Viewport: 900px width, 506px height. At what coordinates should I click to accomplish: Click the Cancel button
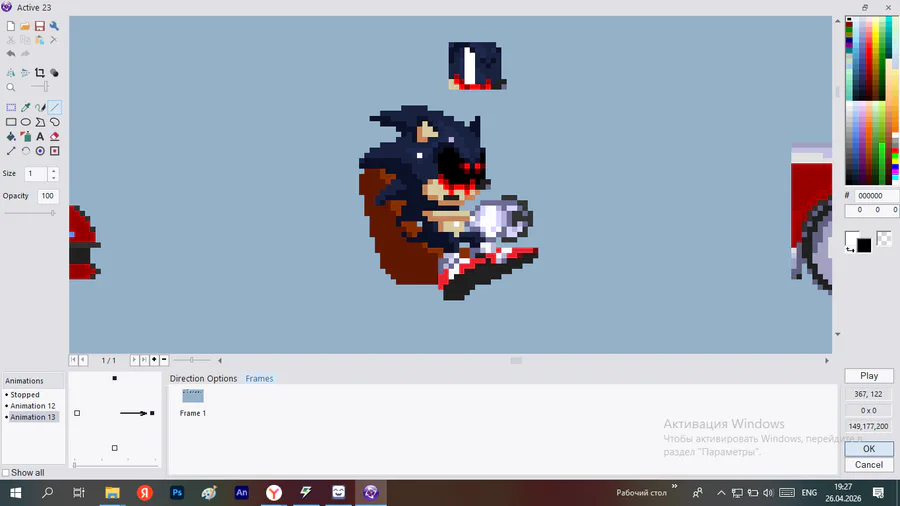tap(869, 465)
